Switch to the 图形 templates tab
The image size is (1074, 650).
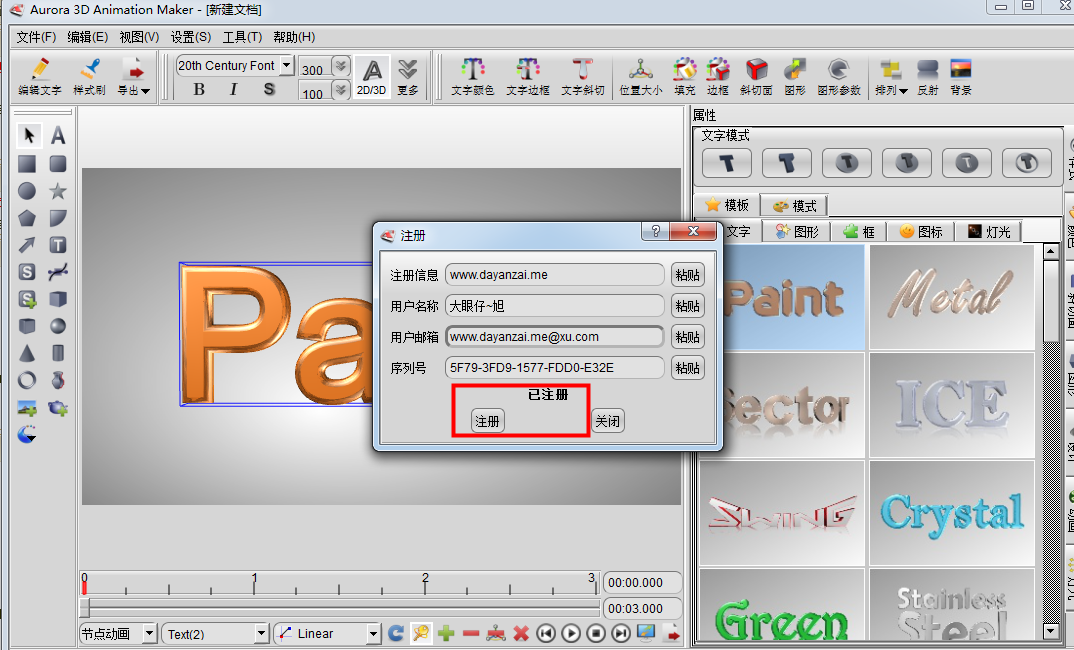797,232
